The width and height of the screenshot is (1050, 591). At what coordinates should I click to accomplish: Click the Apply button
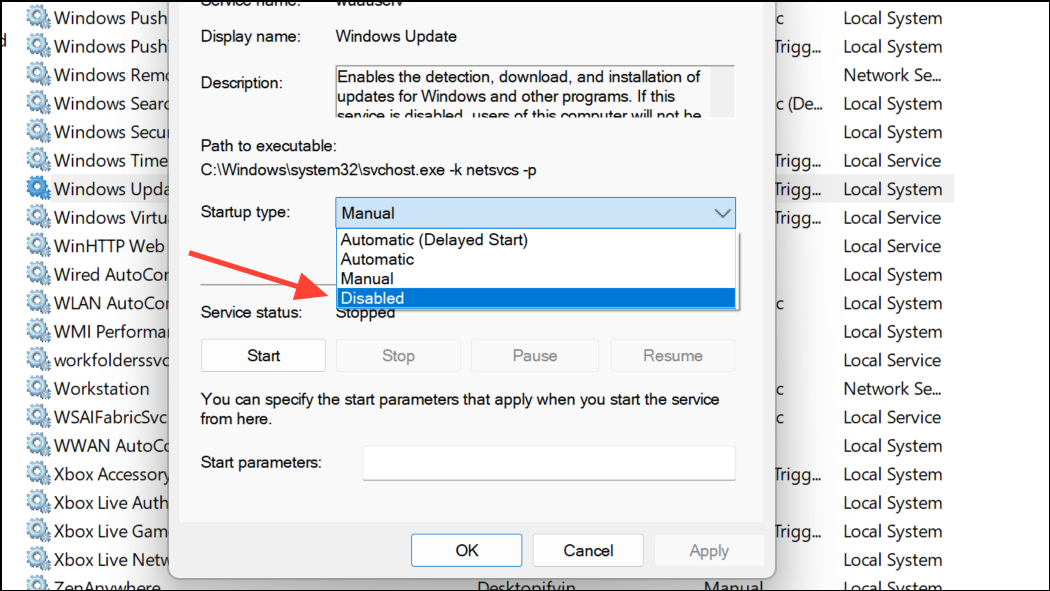point(709,550)
